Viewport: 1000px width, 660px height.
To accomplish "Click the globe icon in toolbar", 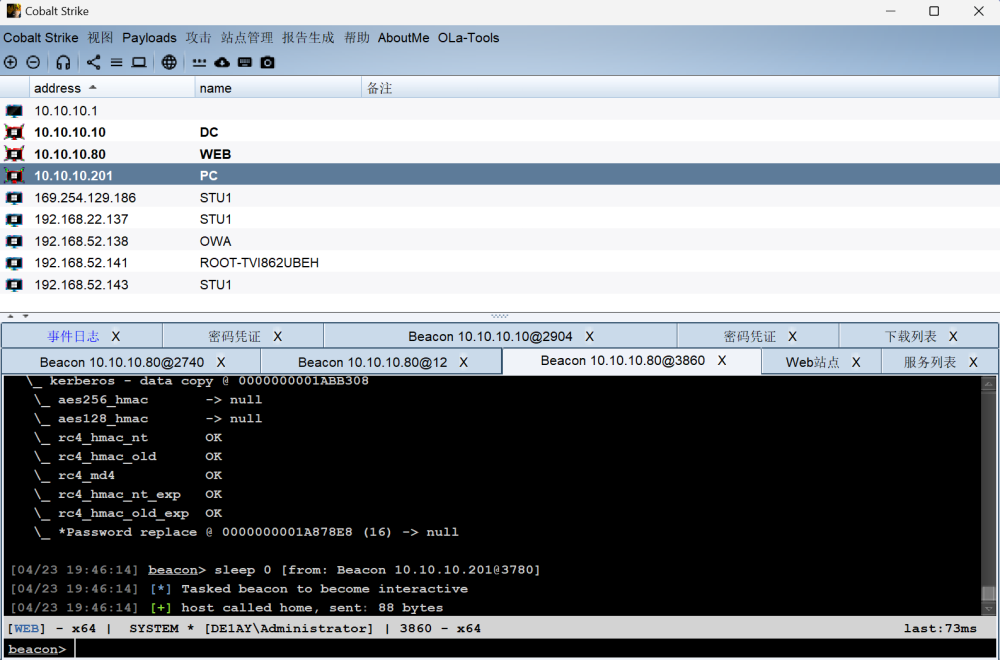I will [x=169, y=62].
